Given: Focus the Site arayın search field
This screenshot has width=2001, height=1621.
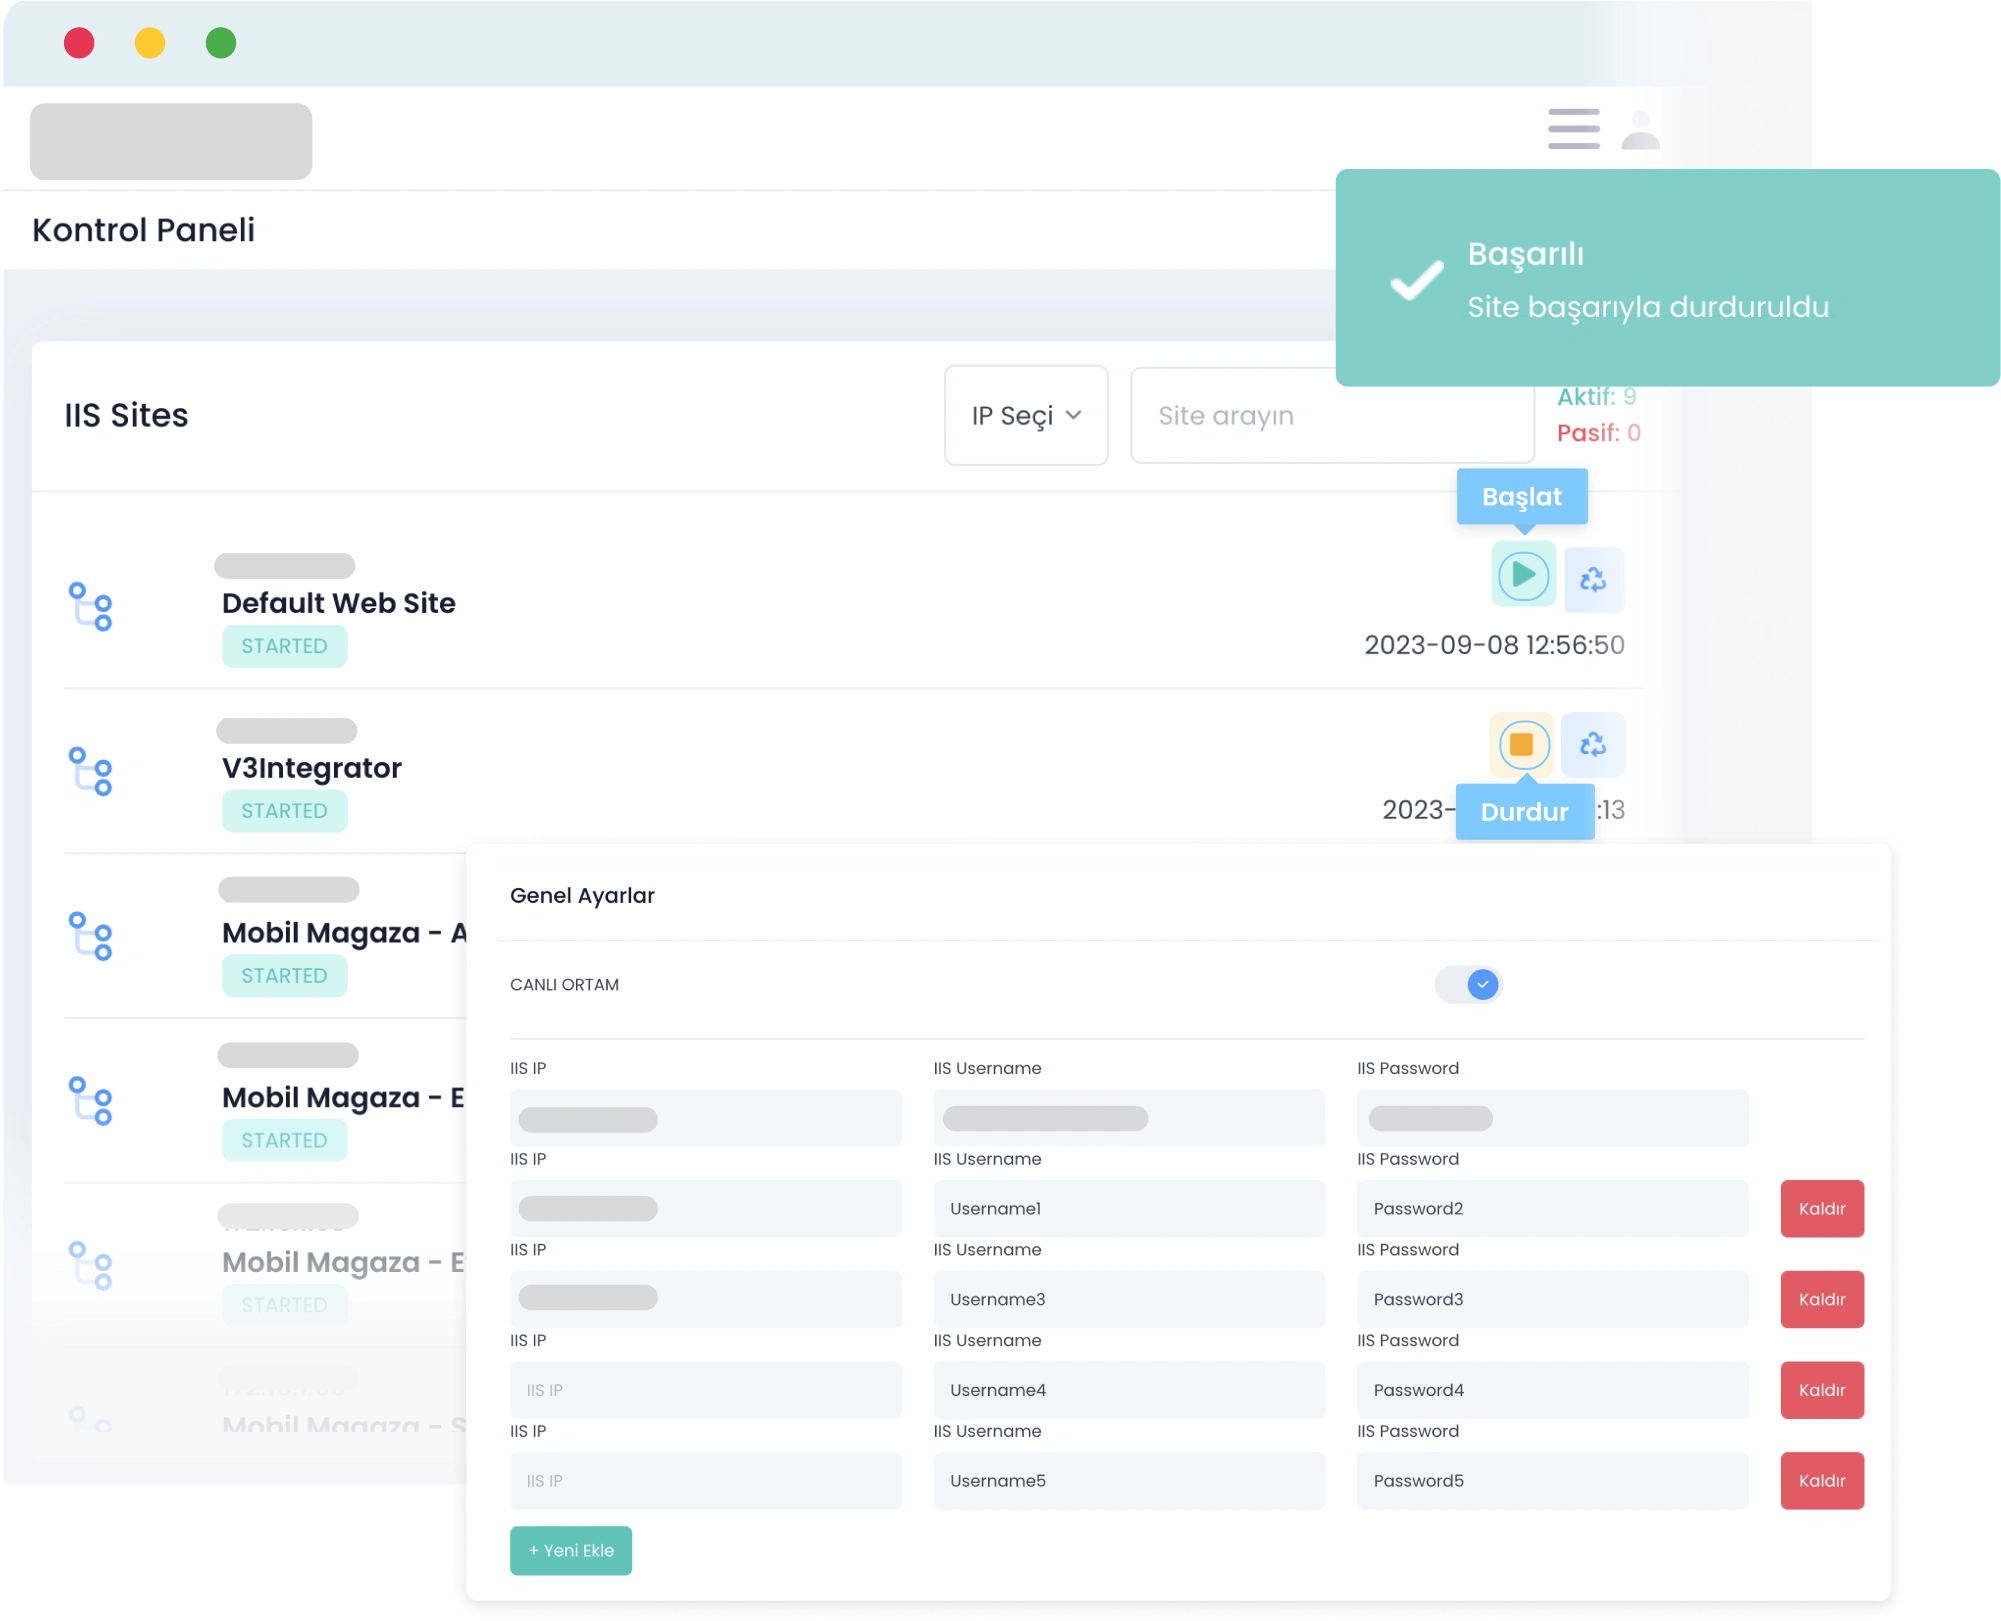Looking at the screenshot, I should [1332, 416].
